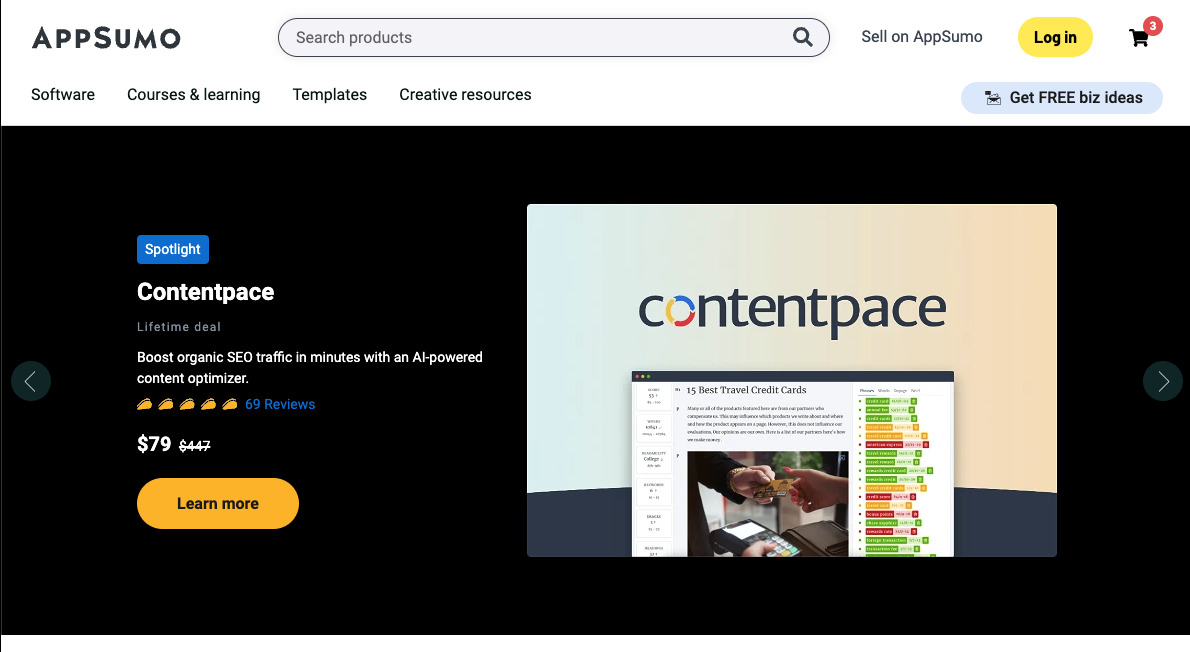Open the Software menu

(63, 95)
